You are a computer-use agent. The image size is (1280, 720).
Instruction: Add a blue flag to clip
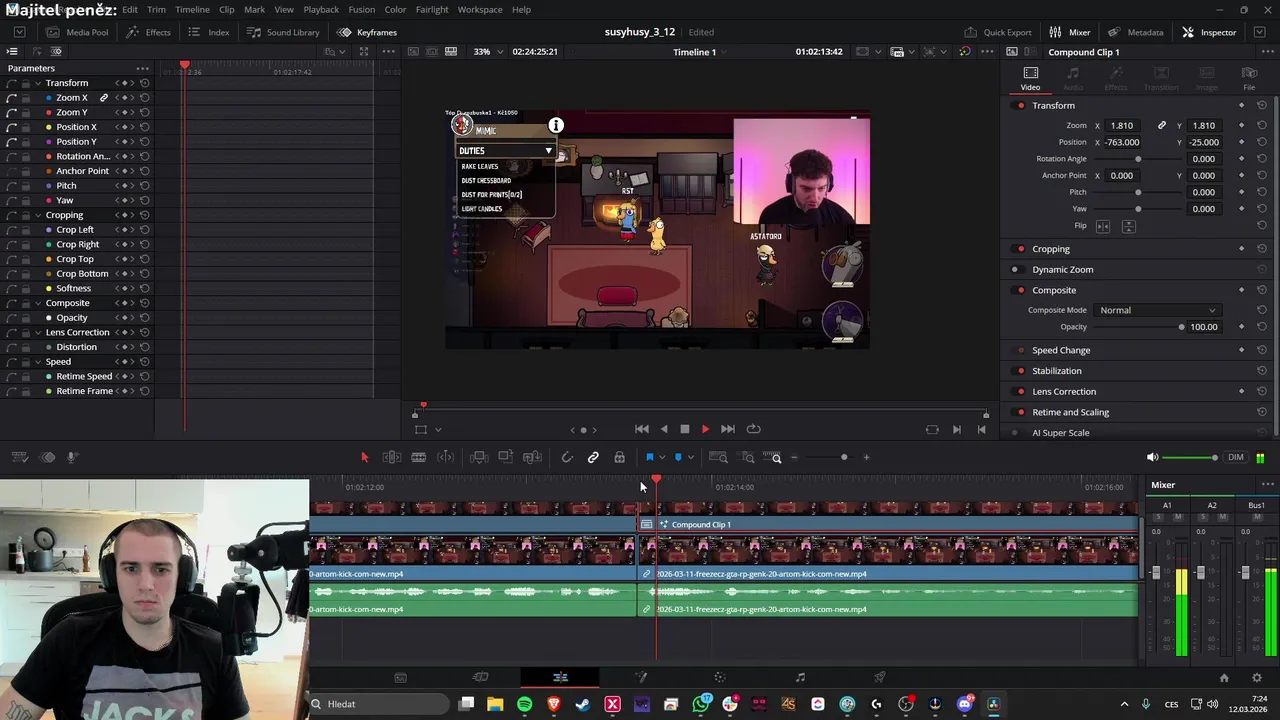pyautogui.click(x=649, y=457)
